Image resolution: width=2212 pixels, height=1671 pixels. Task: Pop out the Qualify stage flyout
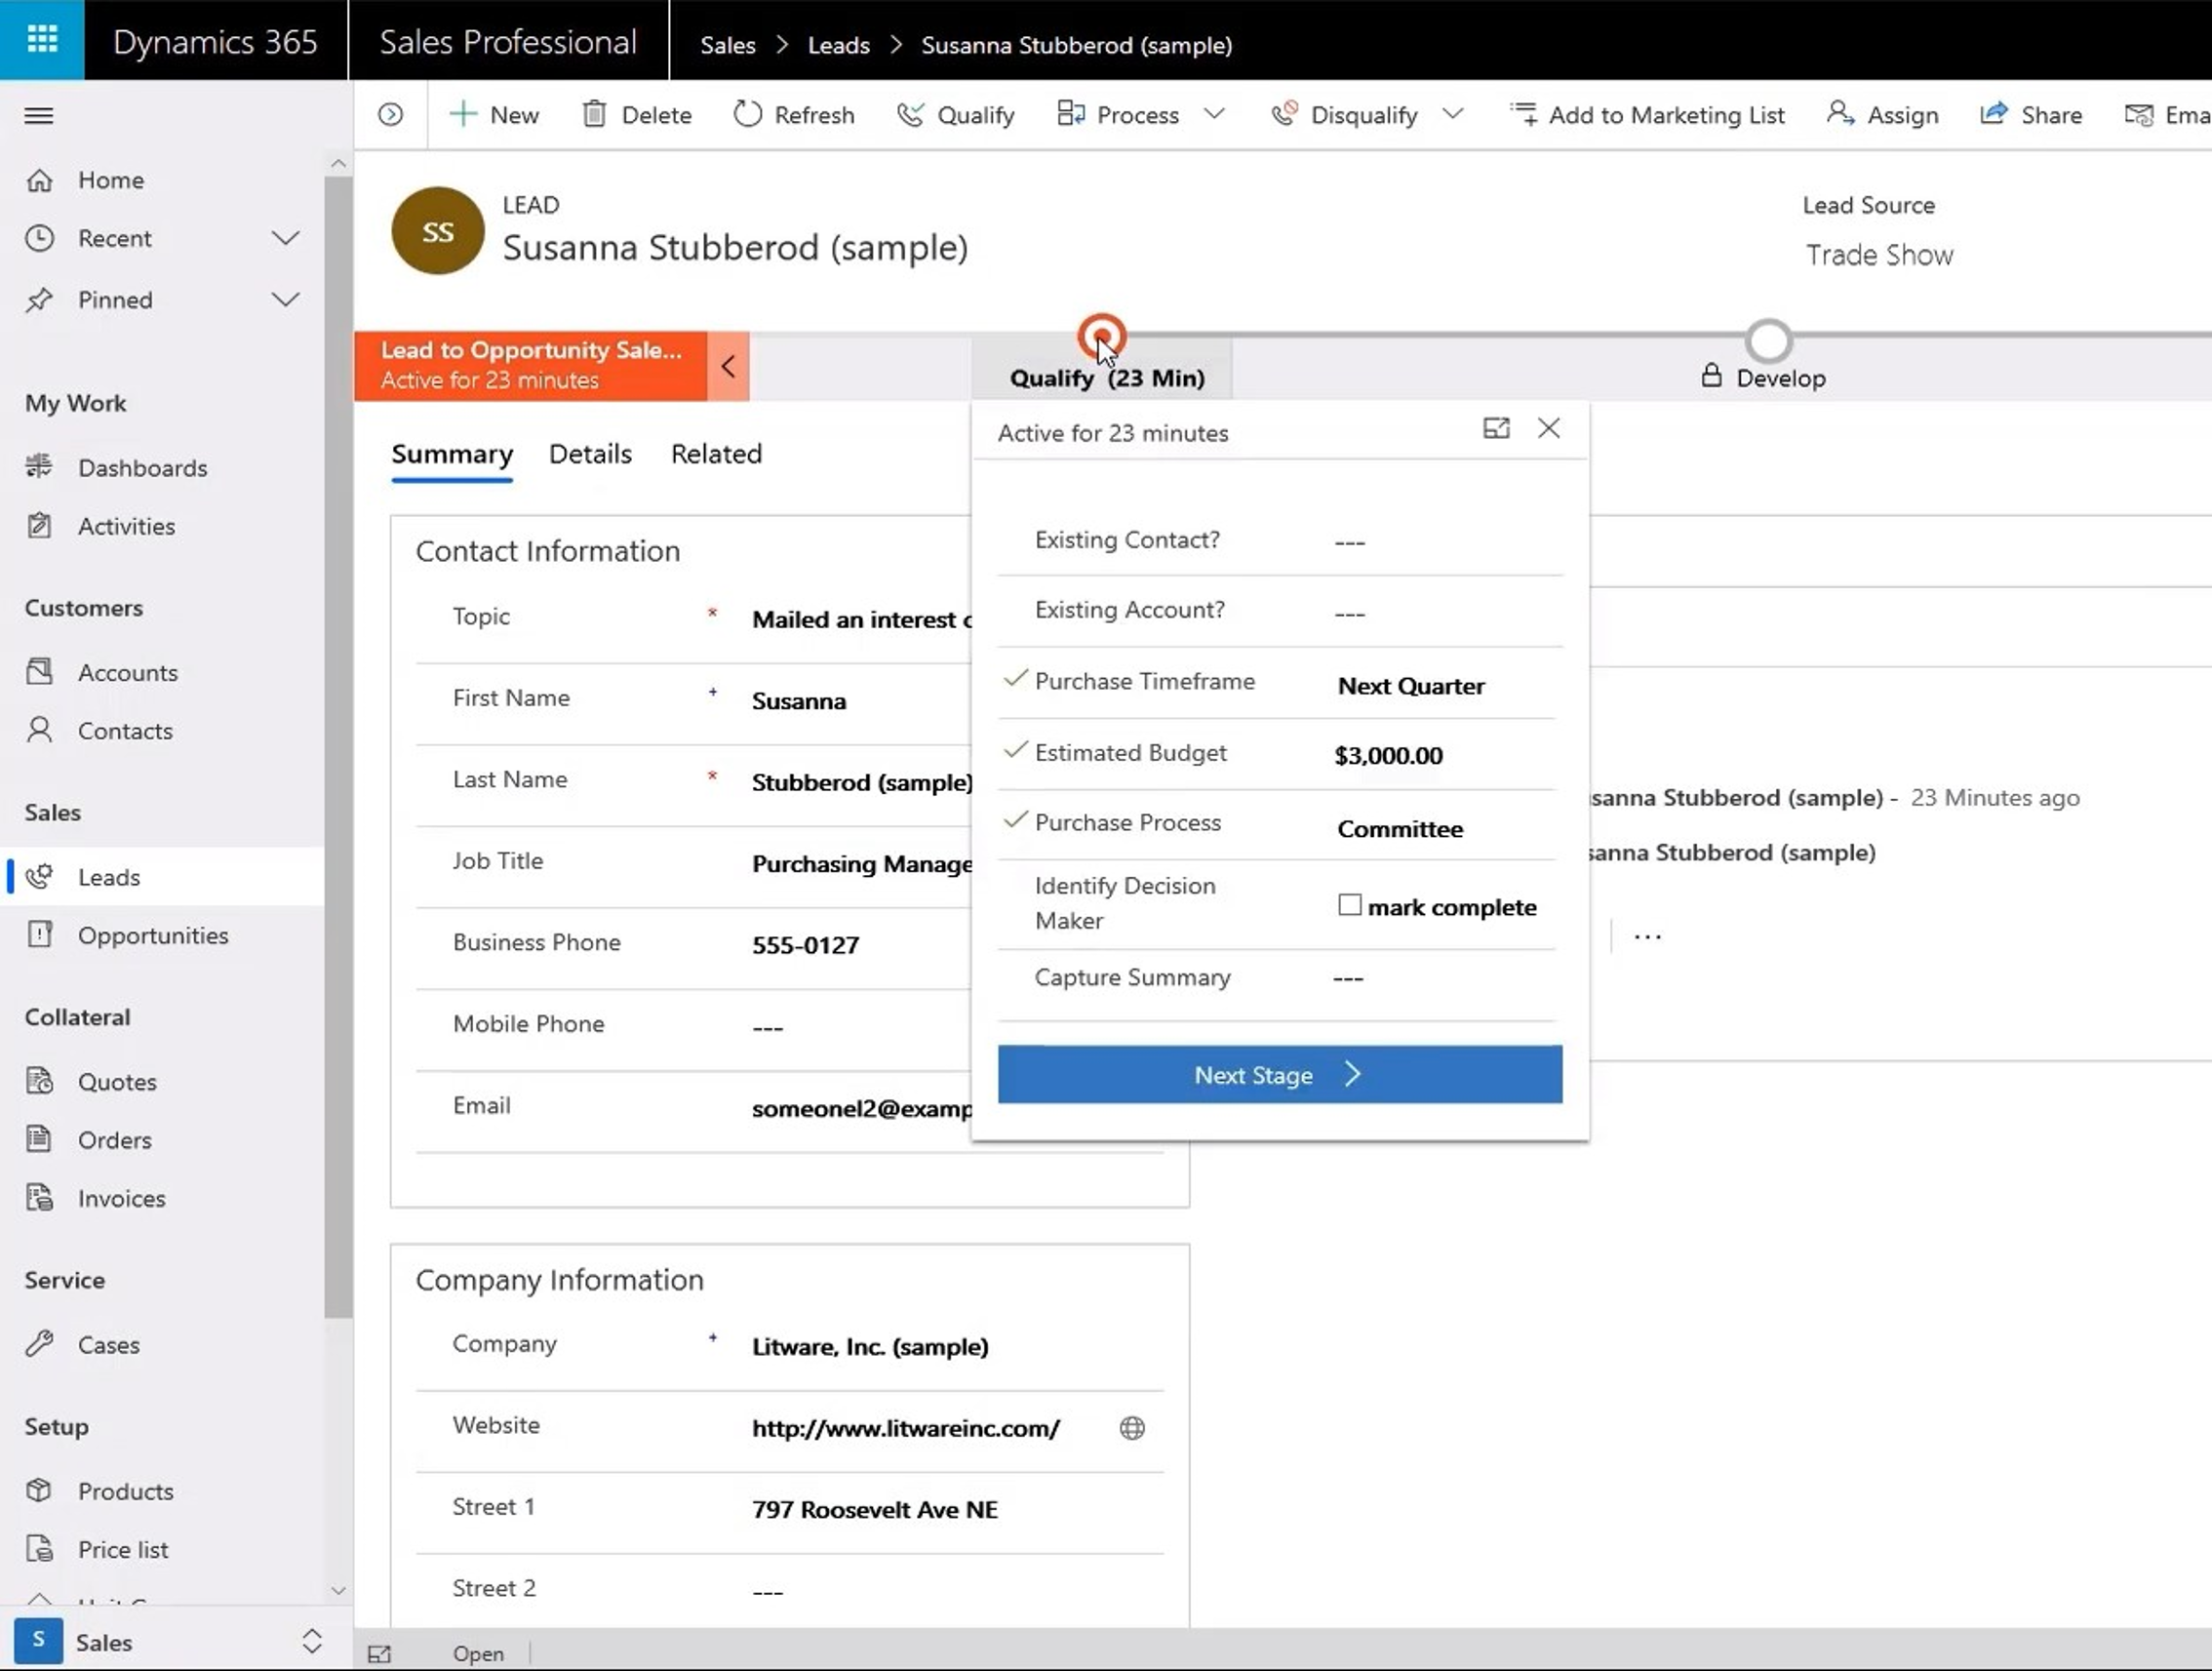(x=1496, y=429)
